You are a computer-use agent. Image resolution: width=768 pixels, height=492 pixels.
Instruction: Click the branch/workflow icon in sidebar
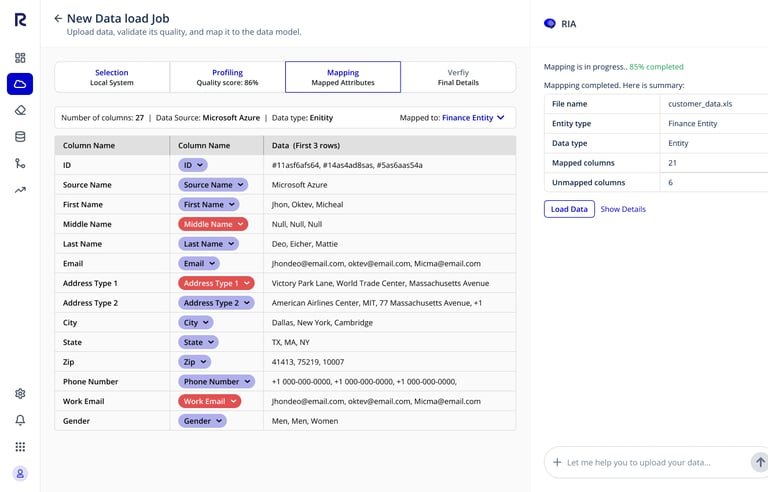coord(20,163)
